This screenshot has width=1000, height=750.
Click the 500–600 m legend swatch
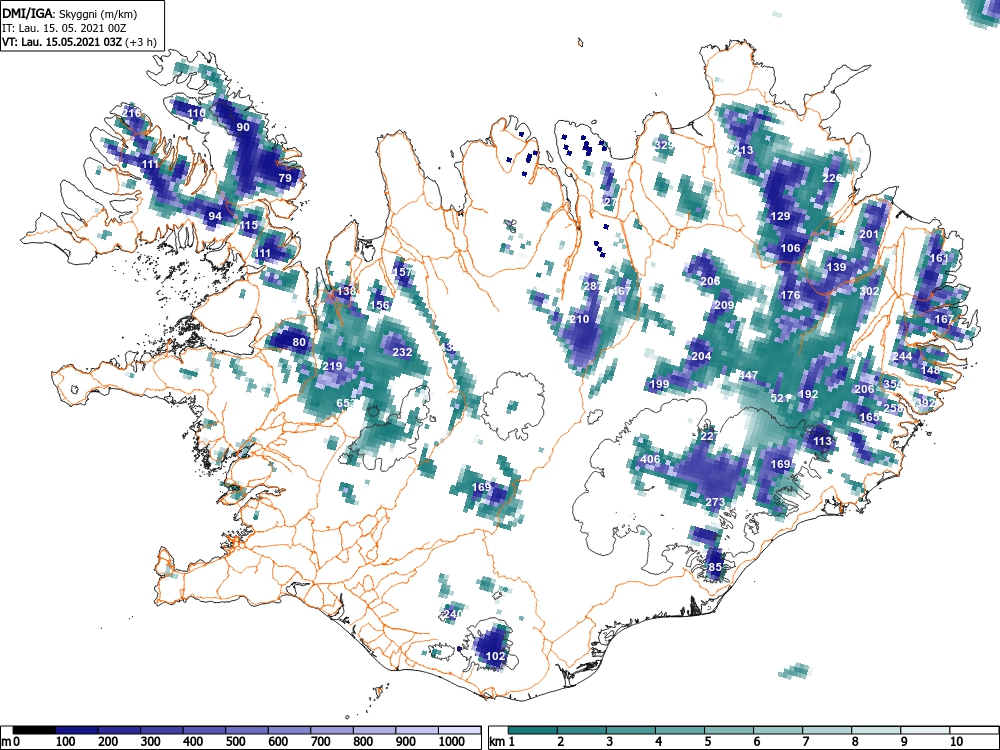(x=247, y=730)
